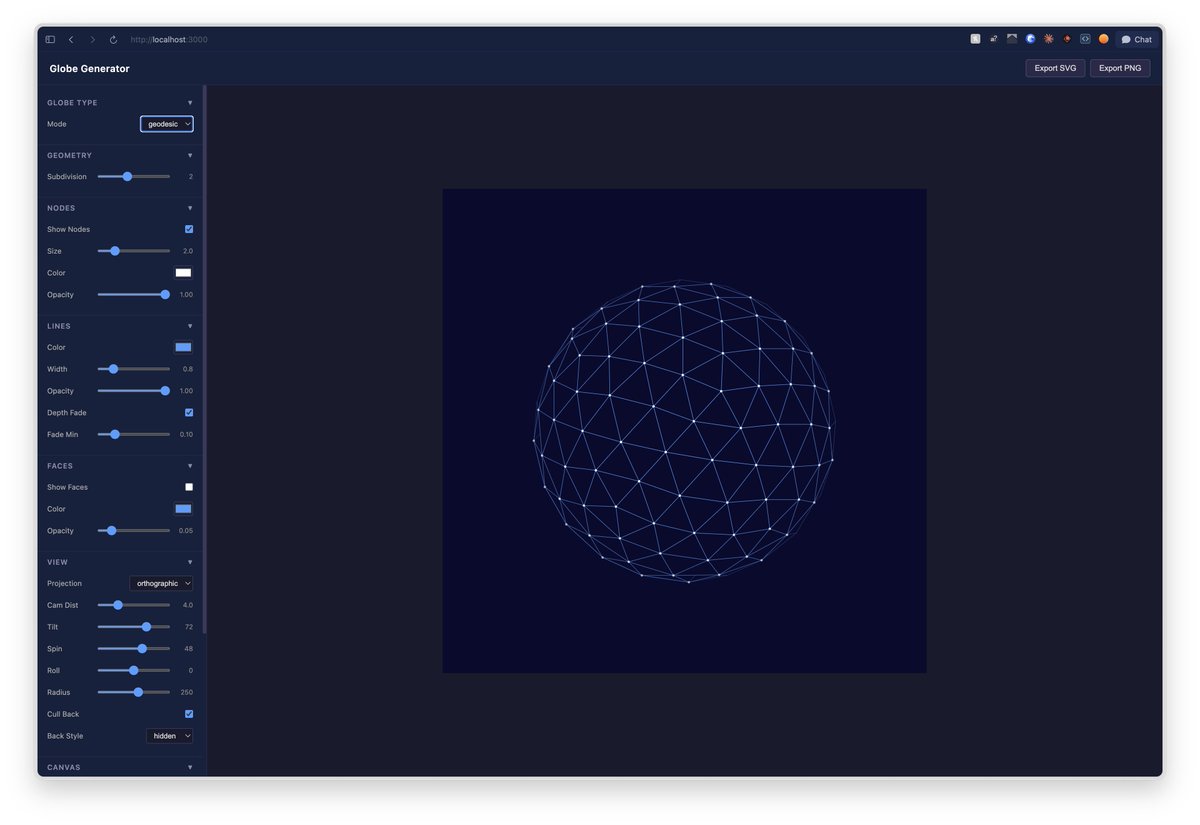Screen dimensions: 1200x825
Task: Collapse the Geometry section
Action: (x=190, y=155)
